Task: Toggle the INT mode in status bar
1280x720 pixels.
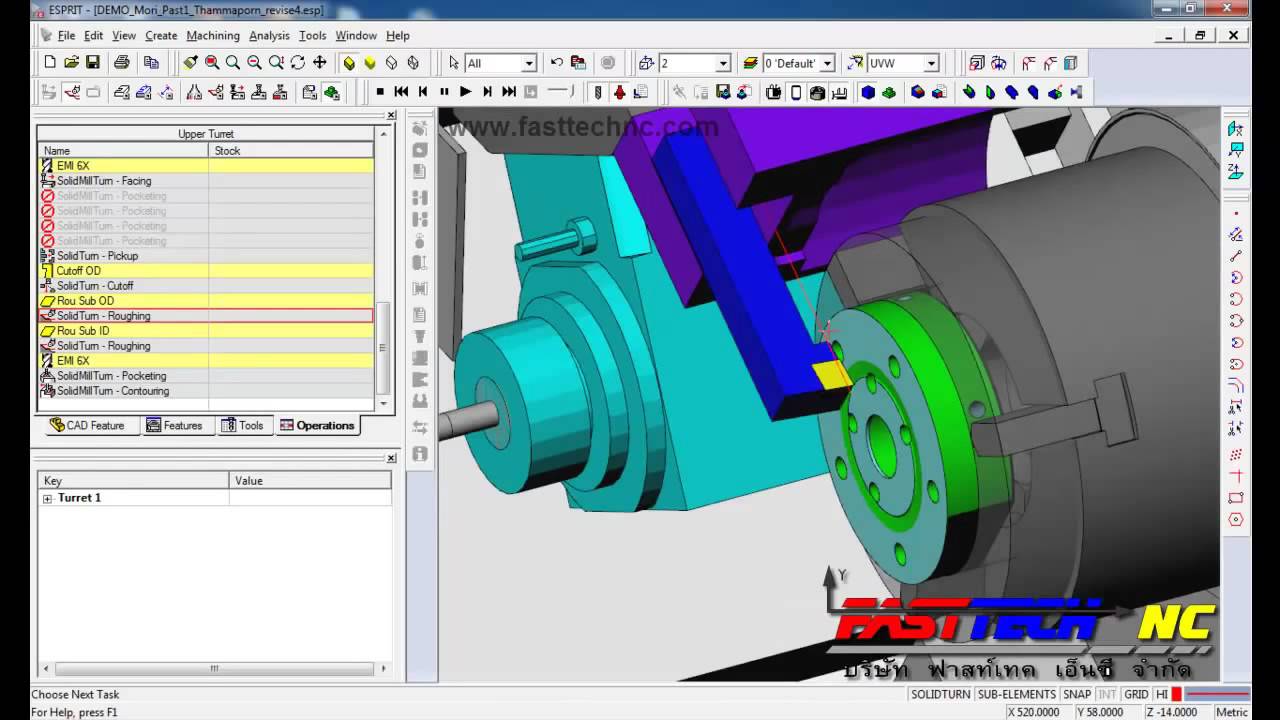Action: pos(1107,694)
